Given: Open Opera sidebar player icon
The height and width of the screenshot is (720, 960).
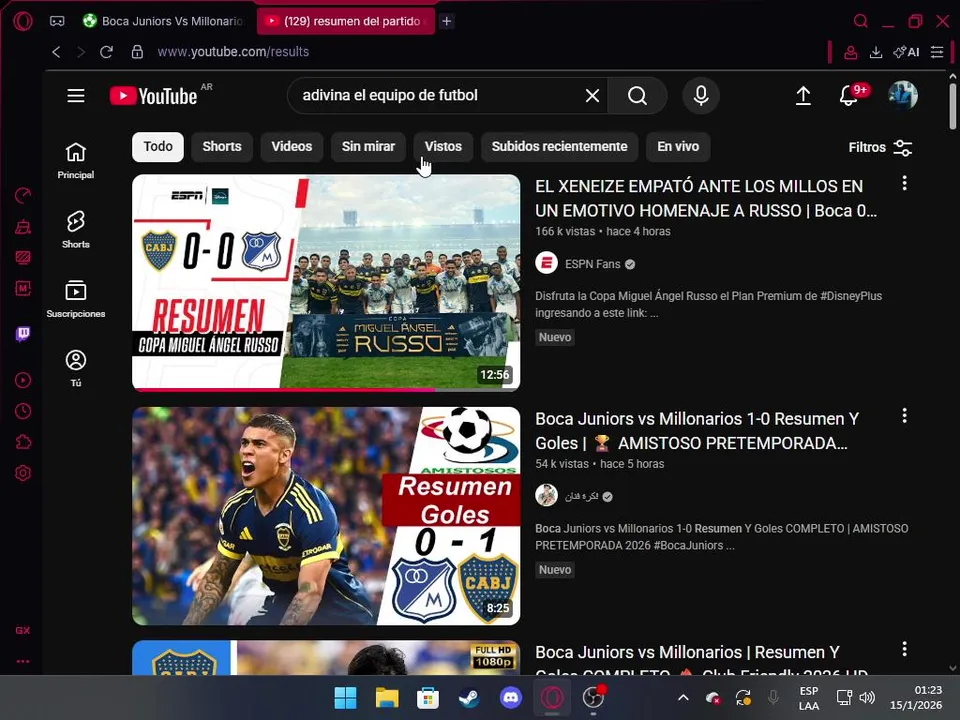Looking at the screenshot, I should pos(23,380).
